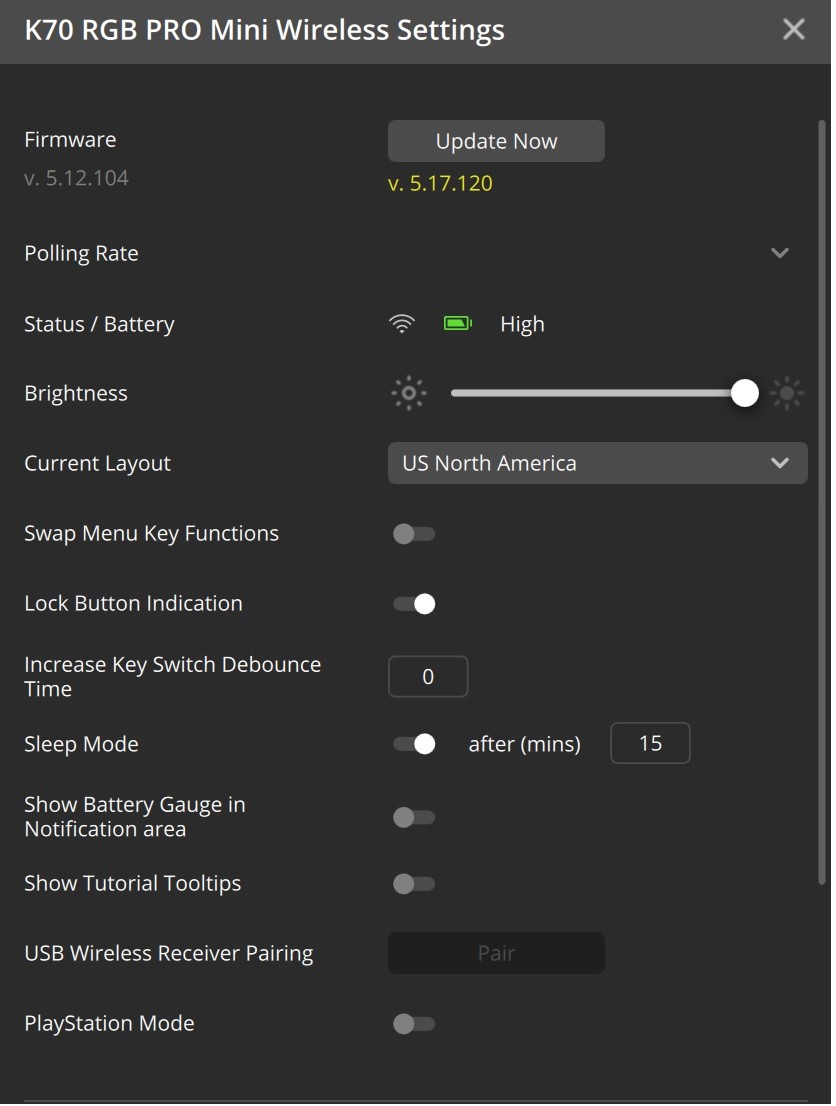This screenshot has height=1106, width=836.
Task: Click the Polling Rate label
Action: click(81, 253)
